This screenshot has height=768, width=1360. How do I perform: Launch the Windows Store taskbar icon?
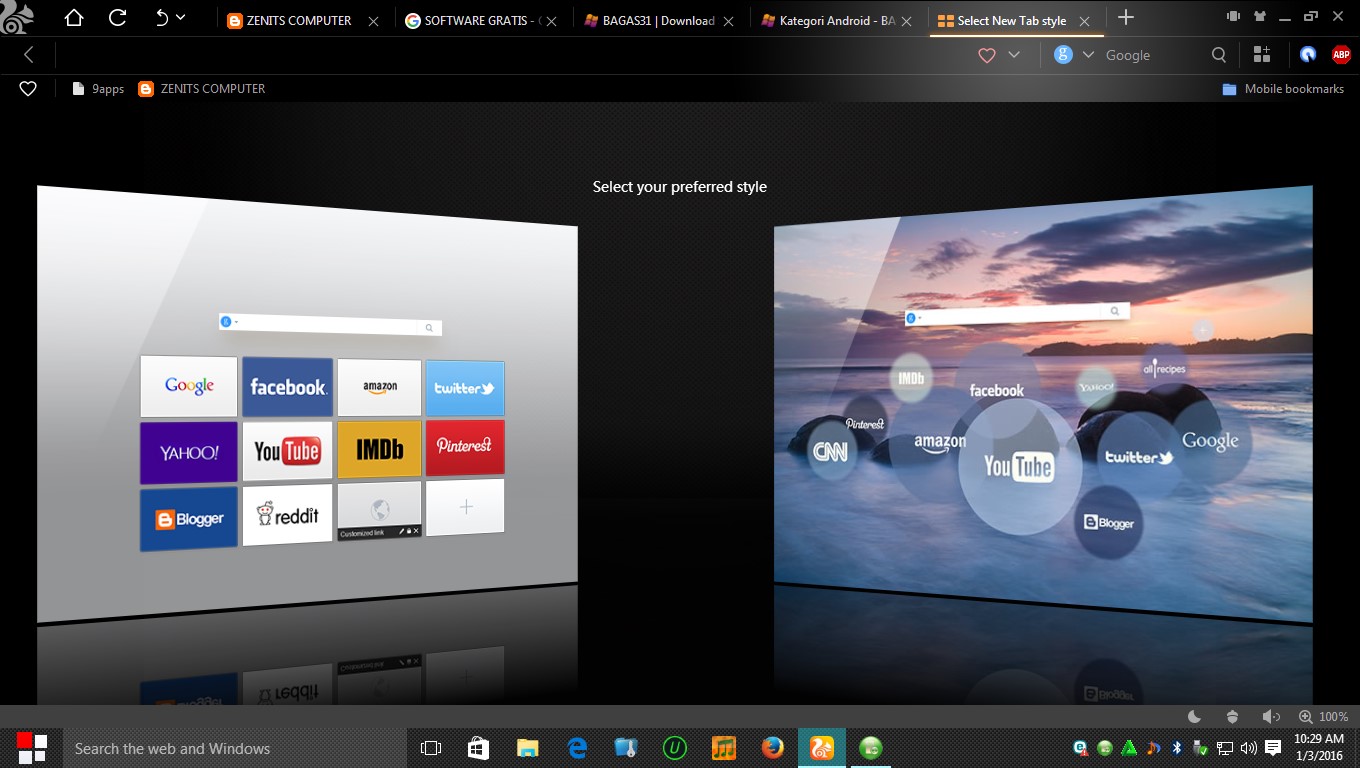coord(478,748)
